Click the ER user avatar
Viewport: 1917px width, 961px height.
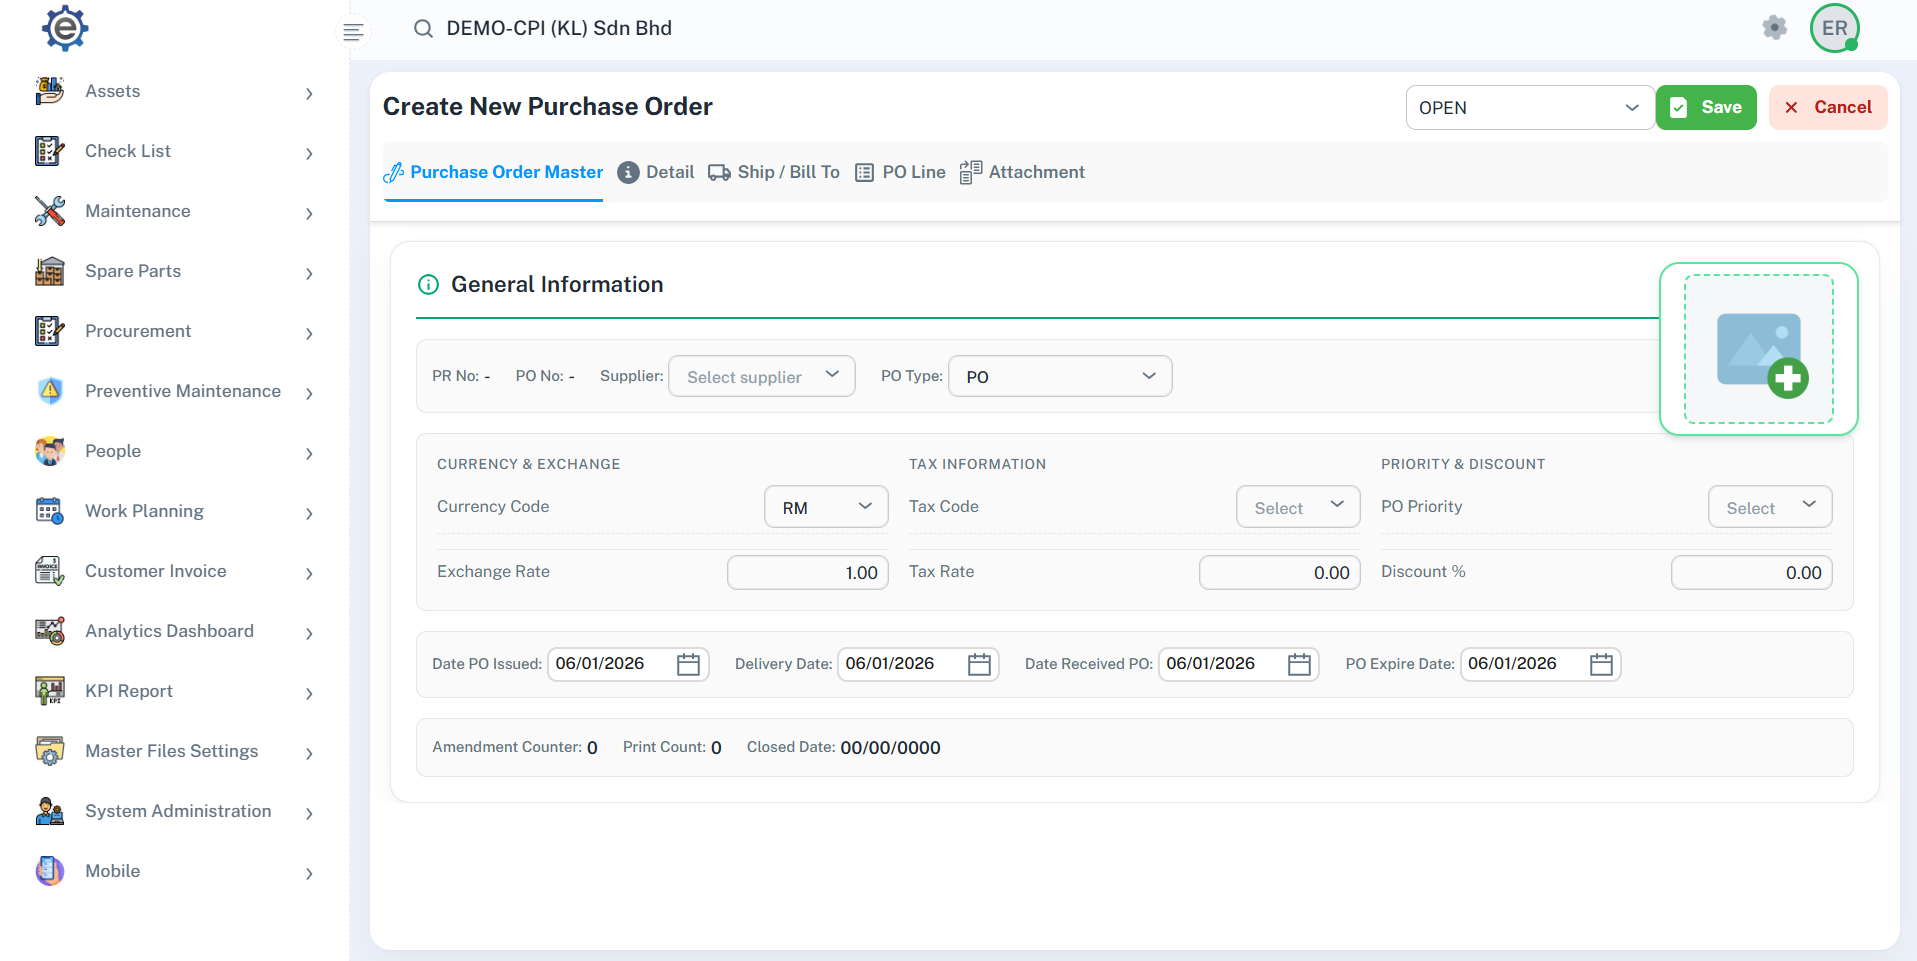[1834, 28]
